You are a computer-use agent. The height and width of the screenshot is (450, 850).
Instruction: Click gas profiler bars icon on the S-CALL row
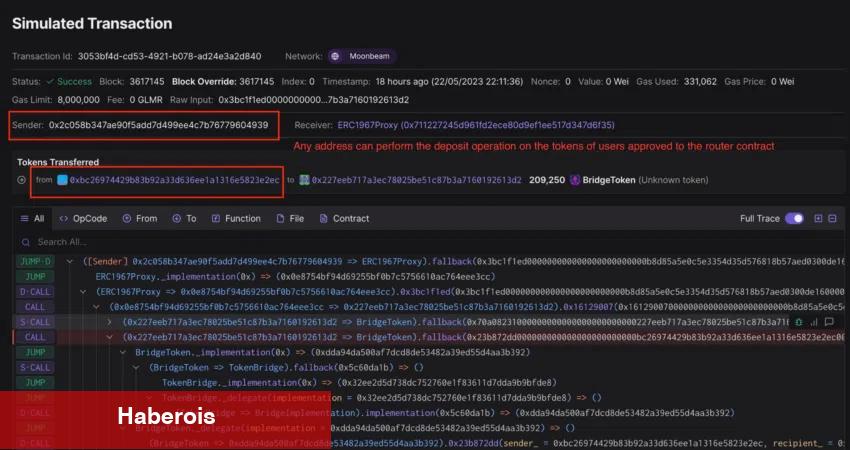[814, 322]
